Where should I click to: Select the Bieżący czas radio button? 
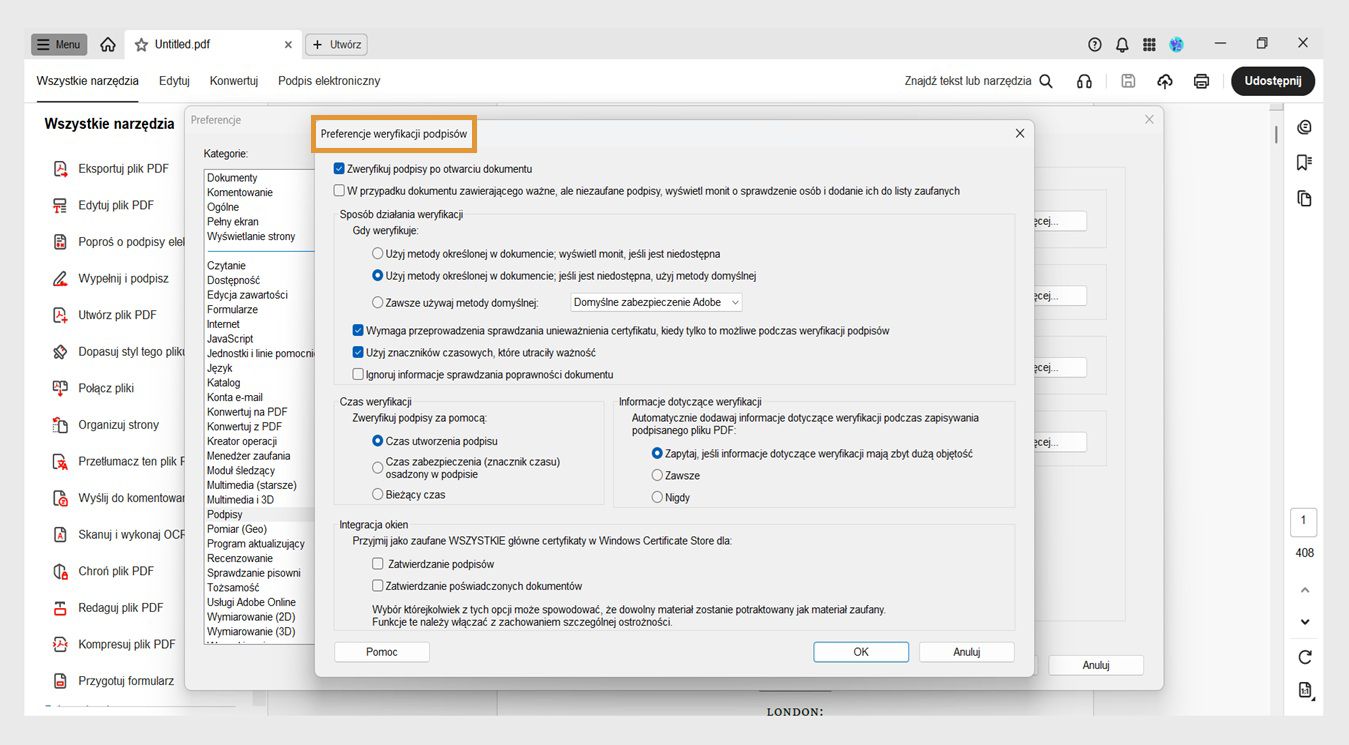[378, 494]
